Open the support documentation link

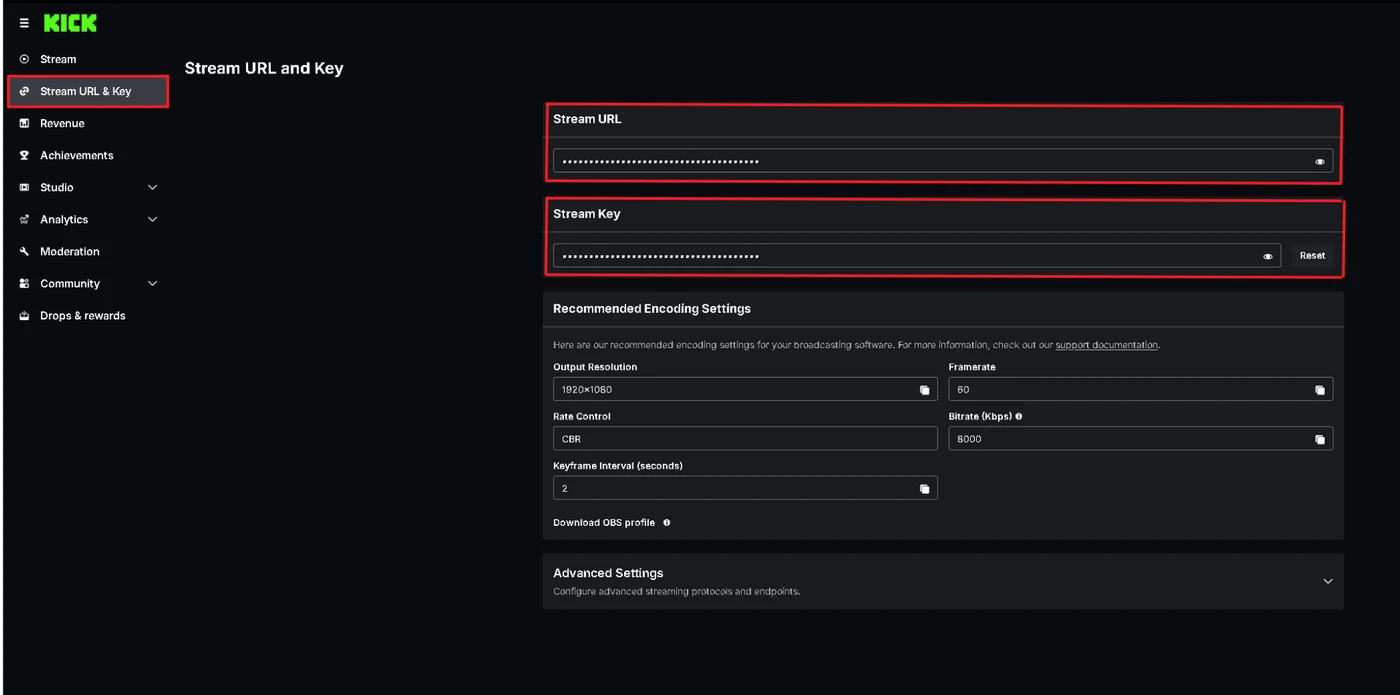click(x=1106, y=345)
